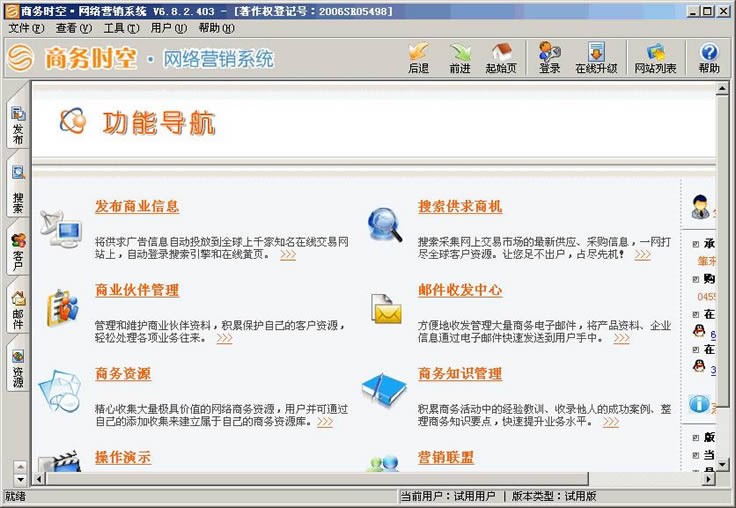Switch to the 发布 sidebar tab
Image resolution: width=736 pixels, height=508 pixels.
point(18,126)
